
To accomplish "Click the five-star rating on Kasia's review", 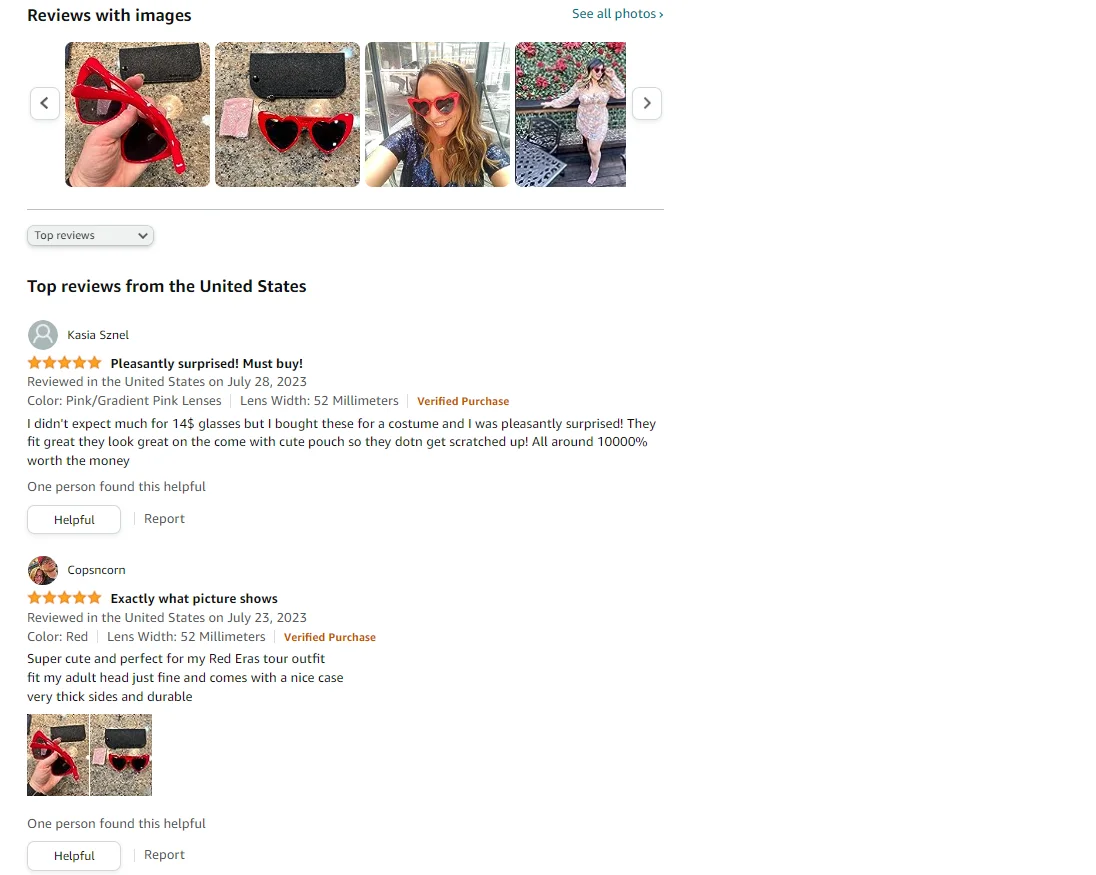I will coord(64,363).
